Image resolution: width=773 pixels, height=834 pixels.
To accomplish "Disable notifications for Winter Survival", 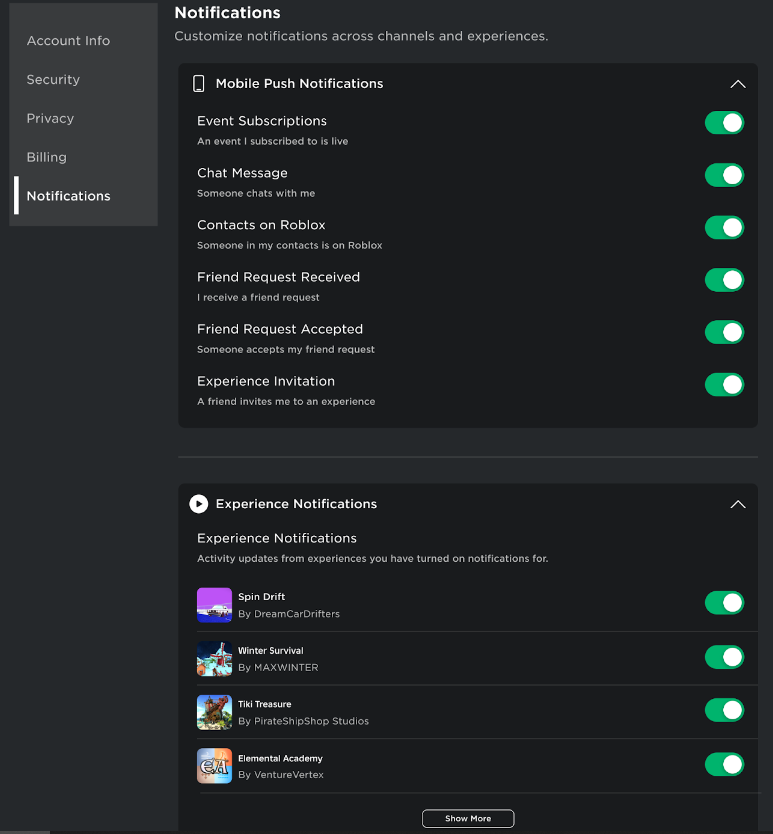I will click(724, 657).
